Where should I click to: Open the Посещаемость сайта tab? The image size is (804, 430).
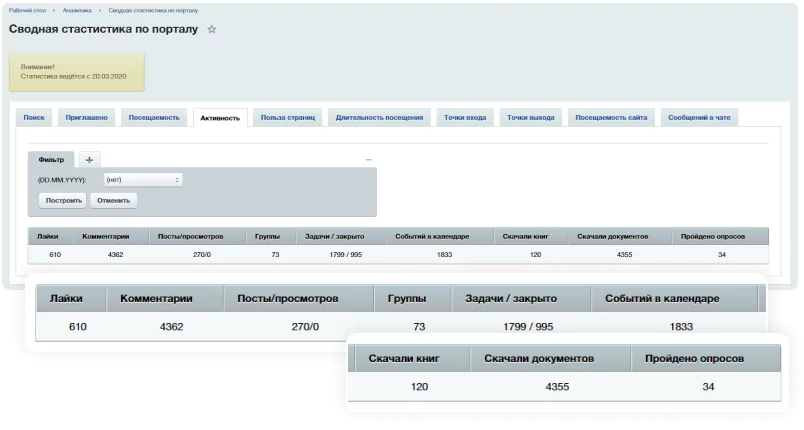tap(610, 118)
